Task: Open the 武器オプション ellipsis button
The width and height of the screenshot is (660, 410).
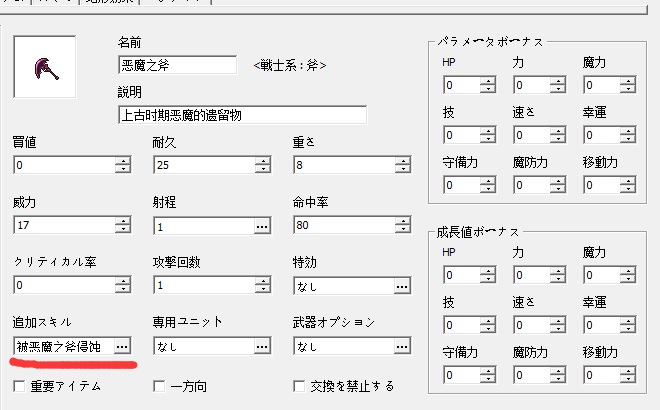Action: tap(401, 346)
